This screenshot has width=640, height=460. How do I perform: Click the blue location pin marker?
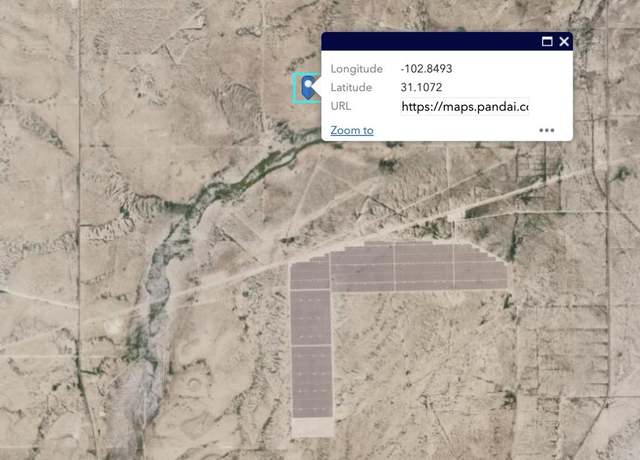click(309, 87)
